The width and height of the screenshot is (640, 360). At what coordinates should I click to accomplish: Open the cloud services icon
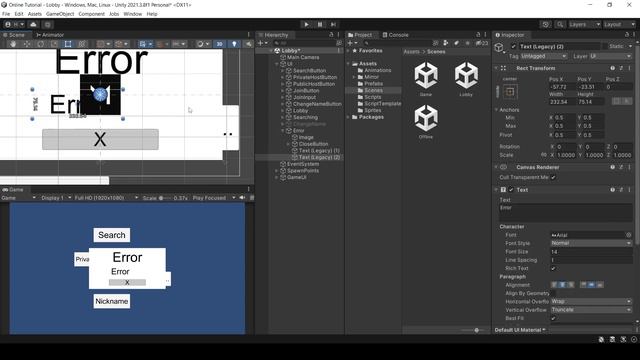(33, 24)
